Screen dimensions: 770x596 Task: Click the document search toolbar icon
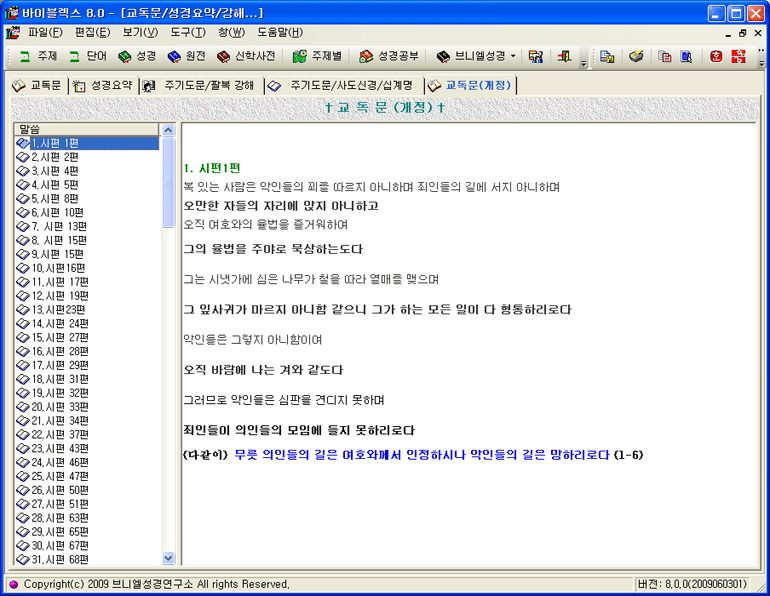tap(687, 56)
